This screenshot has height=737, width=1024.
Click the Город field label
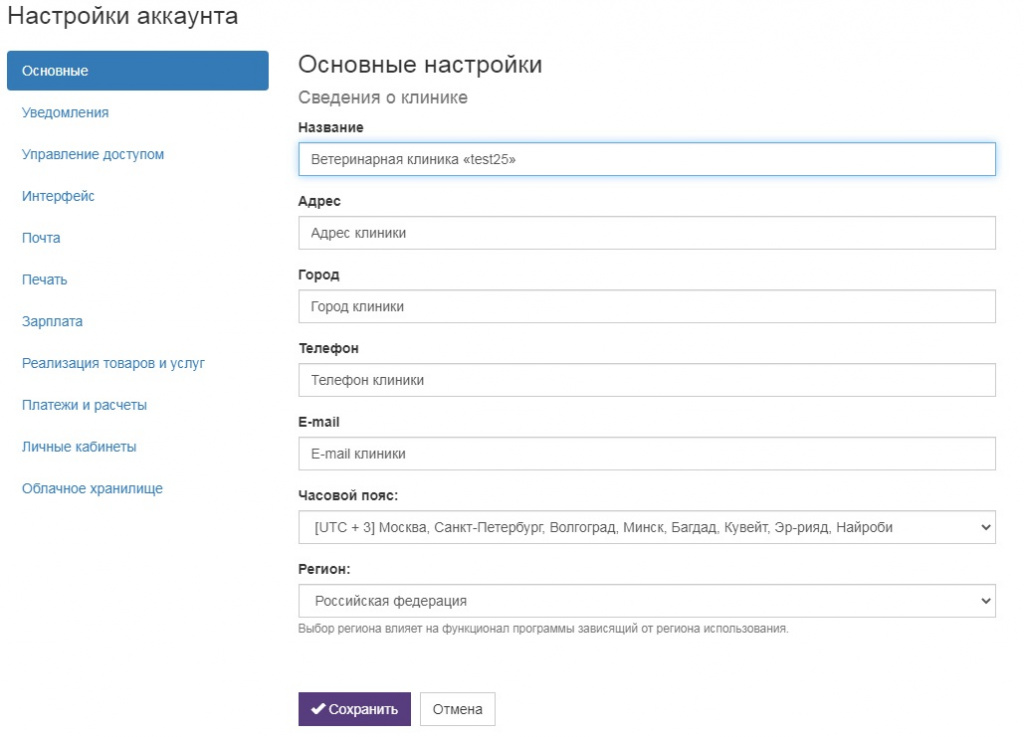pos(319,275)
